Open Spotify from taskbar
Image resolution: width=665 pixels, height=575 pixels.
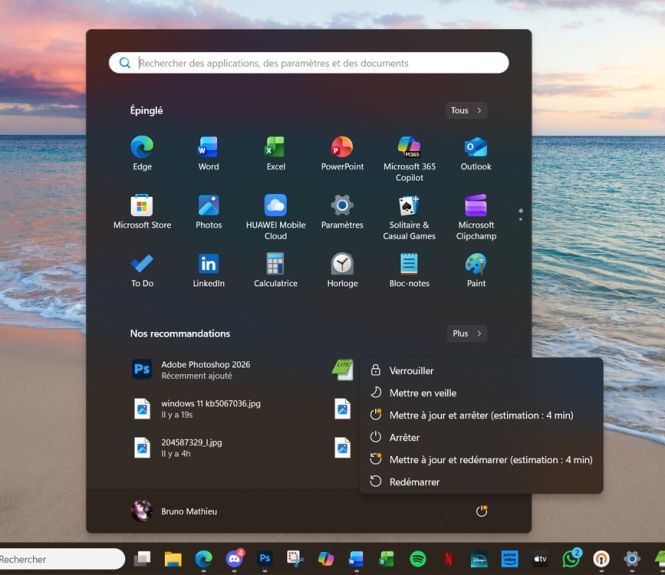418,559
